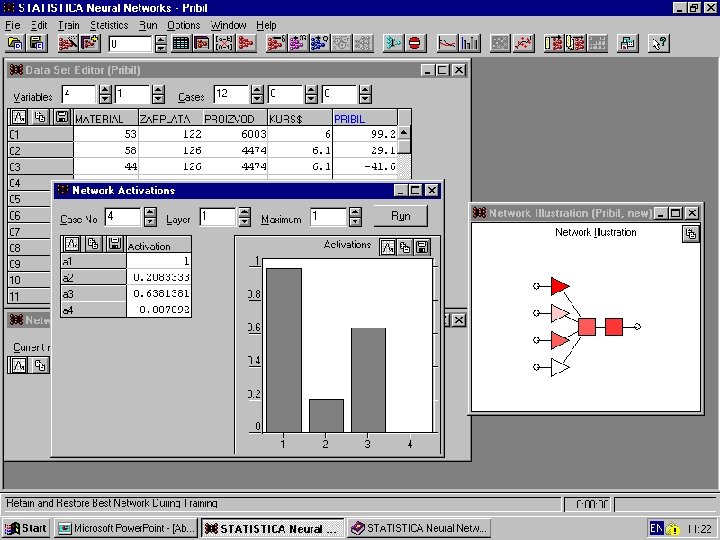
Task: Open the Train menu
Action: [x=69, y=25]
